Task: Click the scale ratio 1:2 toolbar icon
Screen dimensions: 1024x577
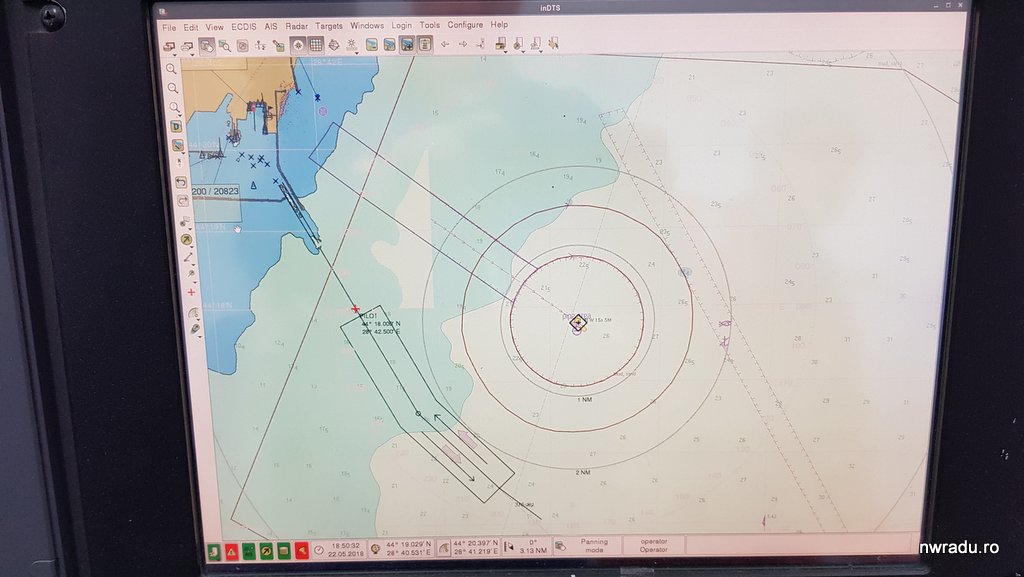Action: [260, 46]
